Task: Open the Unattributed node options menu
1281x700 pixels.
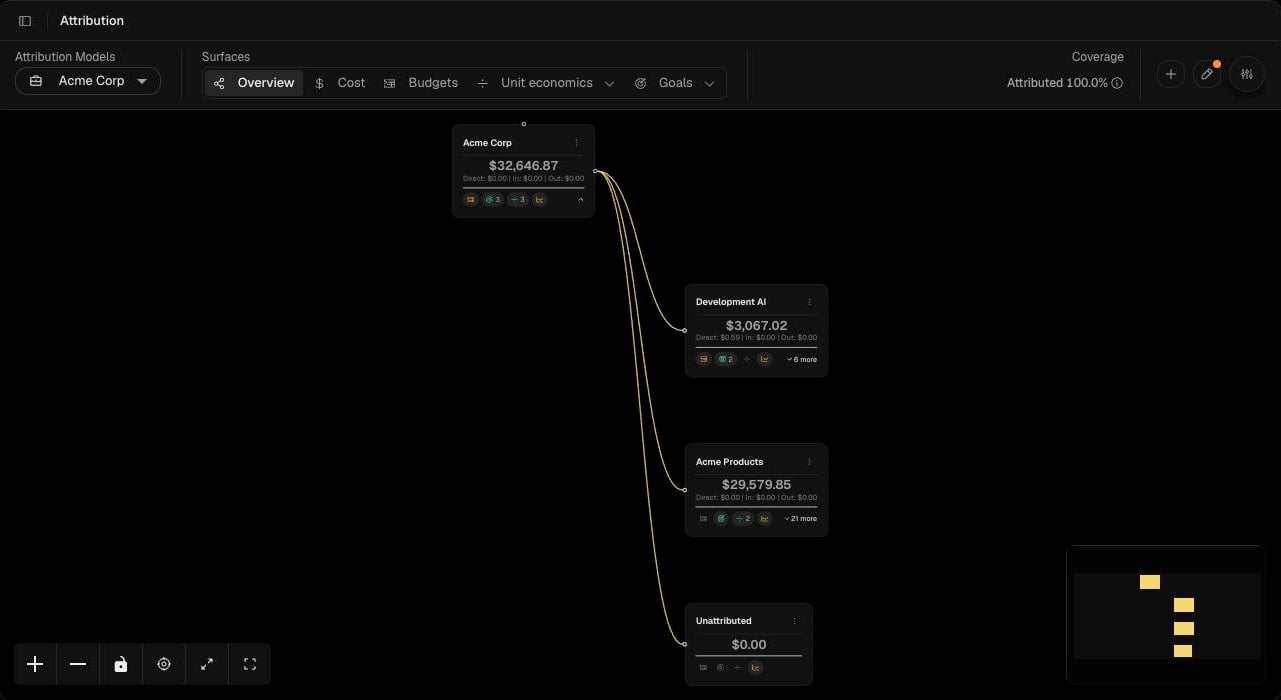Action: [794, 621]
